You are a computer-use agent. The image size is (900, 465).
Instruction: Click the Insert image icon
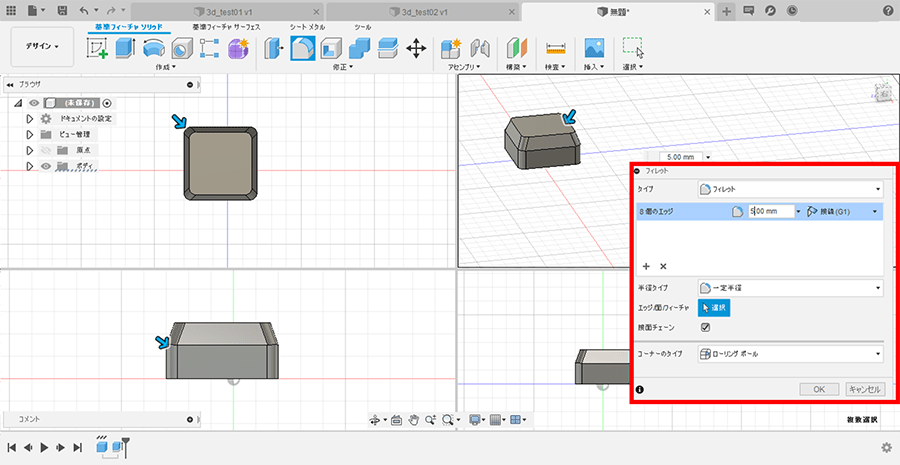click(595, 48)
